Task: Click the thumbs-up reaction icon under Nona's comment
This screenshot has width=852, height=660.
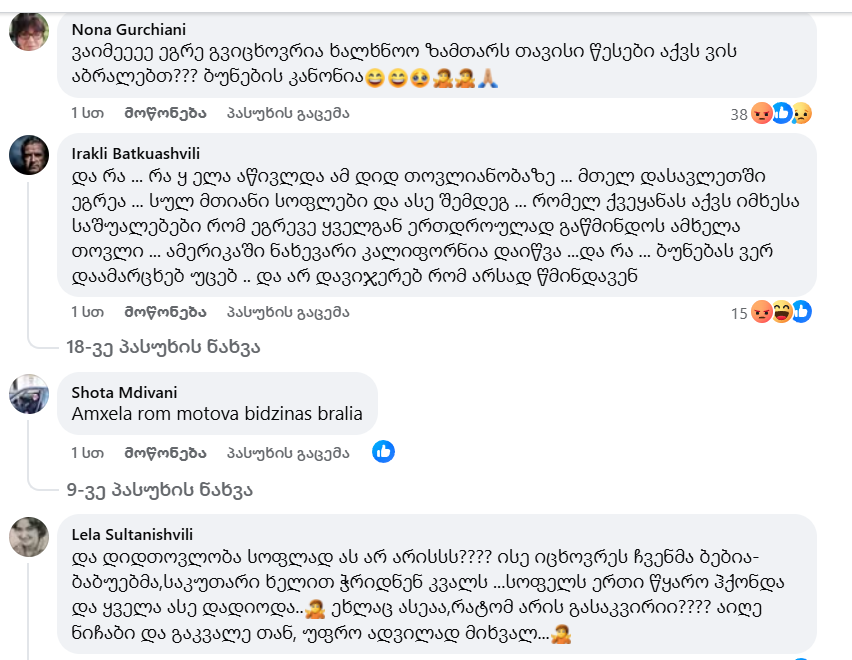Action: (x=781, y=113)
